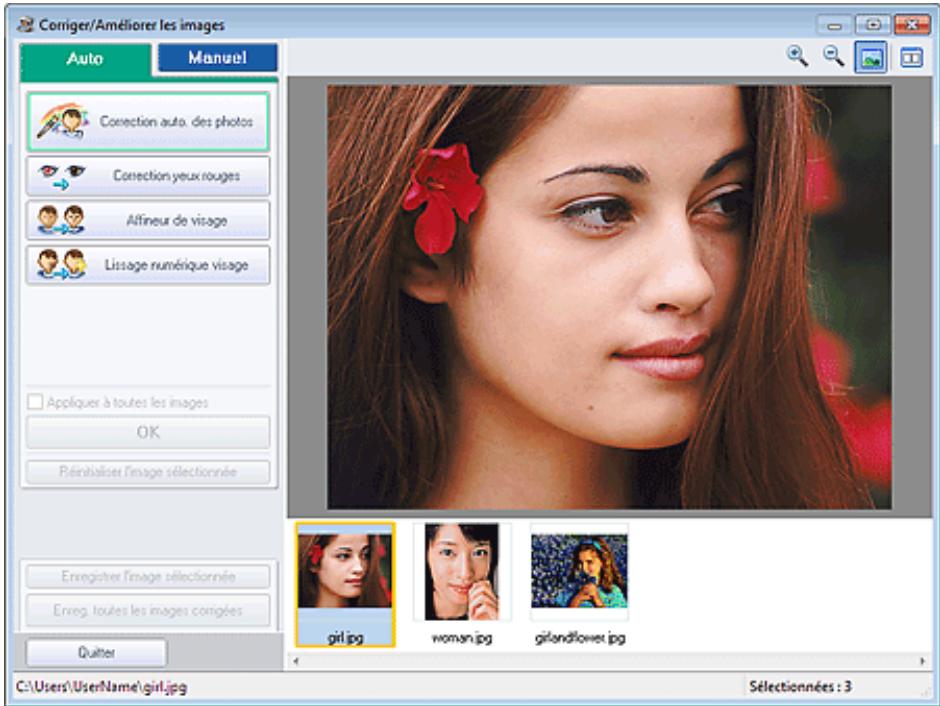Click Enreg. toutes les images corrigées
Viewport: 940px width, 706px height.
(x=147, y=610)
